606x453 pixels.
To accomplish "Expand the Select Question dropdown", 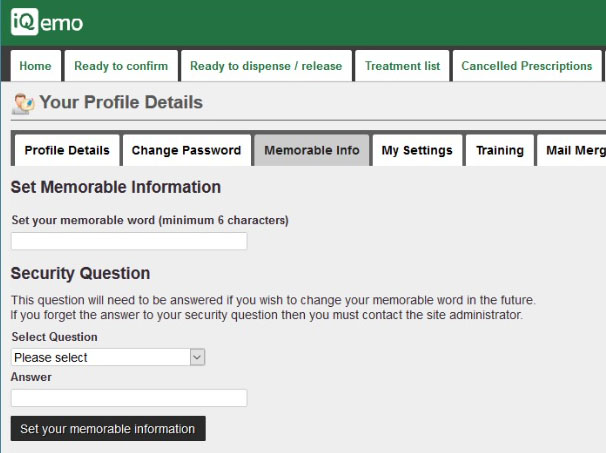I will pyautogui.click(x=108, y=357).
